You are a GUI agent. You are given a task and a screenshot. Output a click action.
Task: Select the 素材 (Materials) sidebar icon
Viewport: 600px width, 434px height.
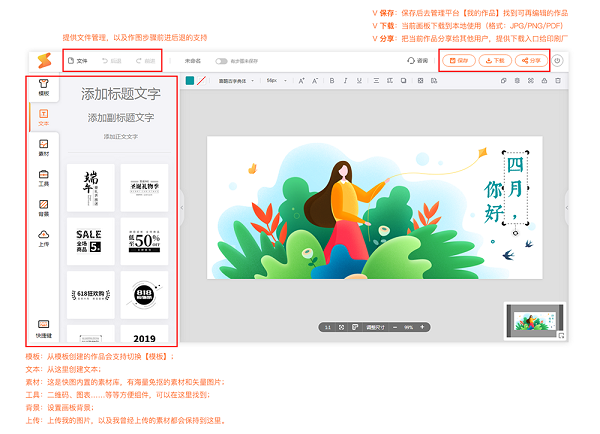[x=43, y=148]
